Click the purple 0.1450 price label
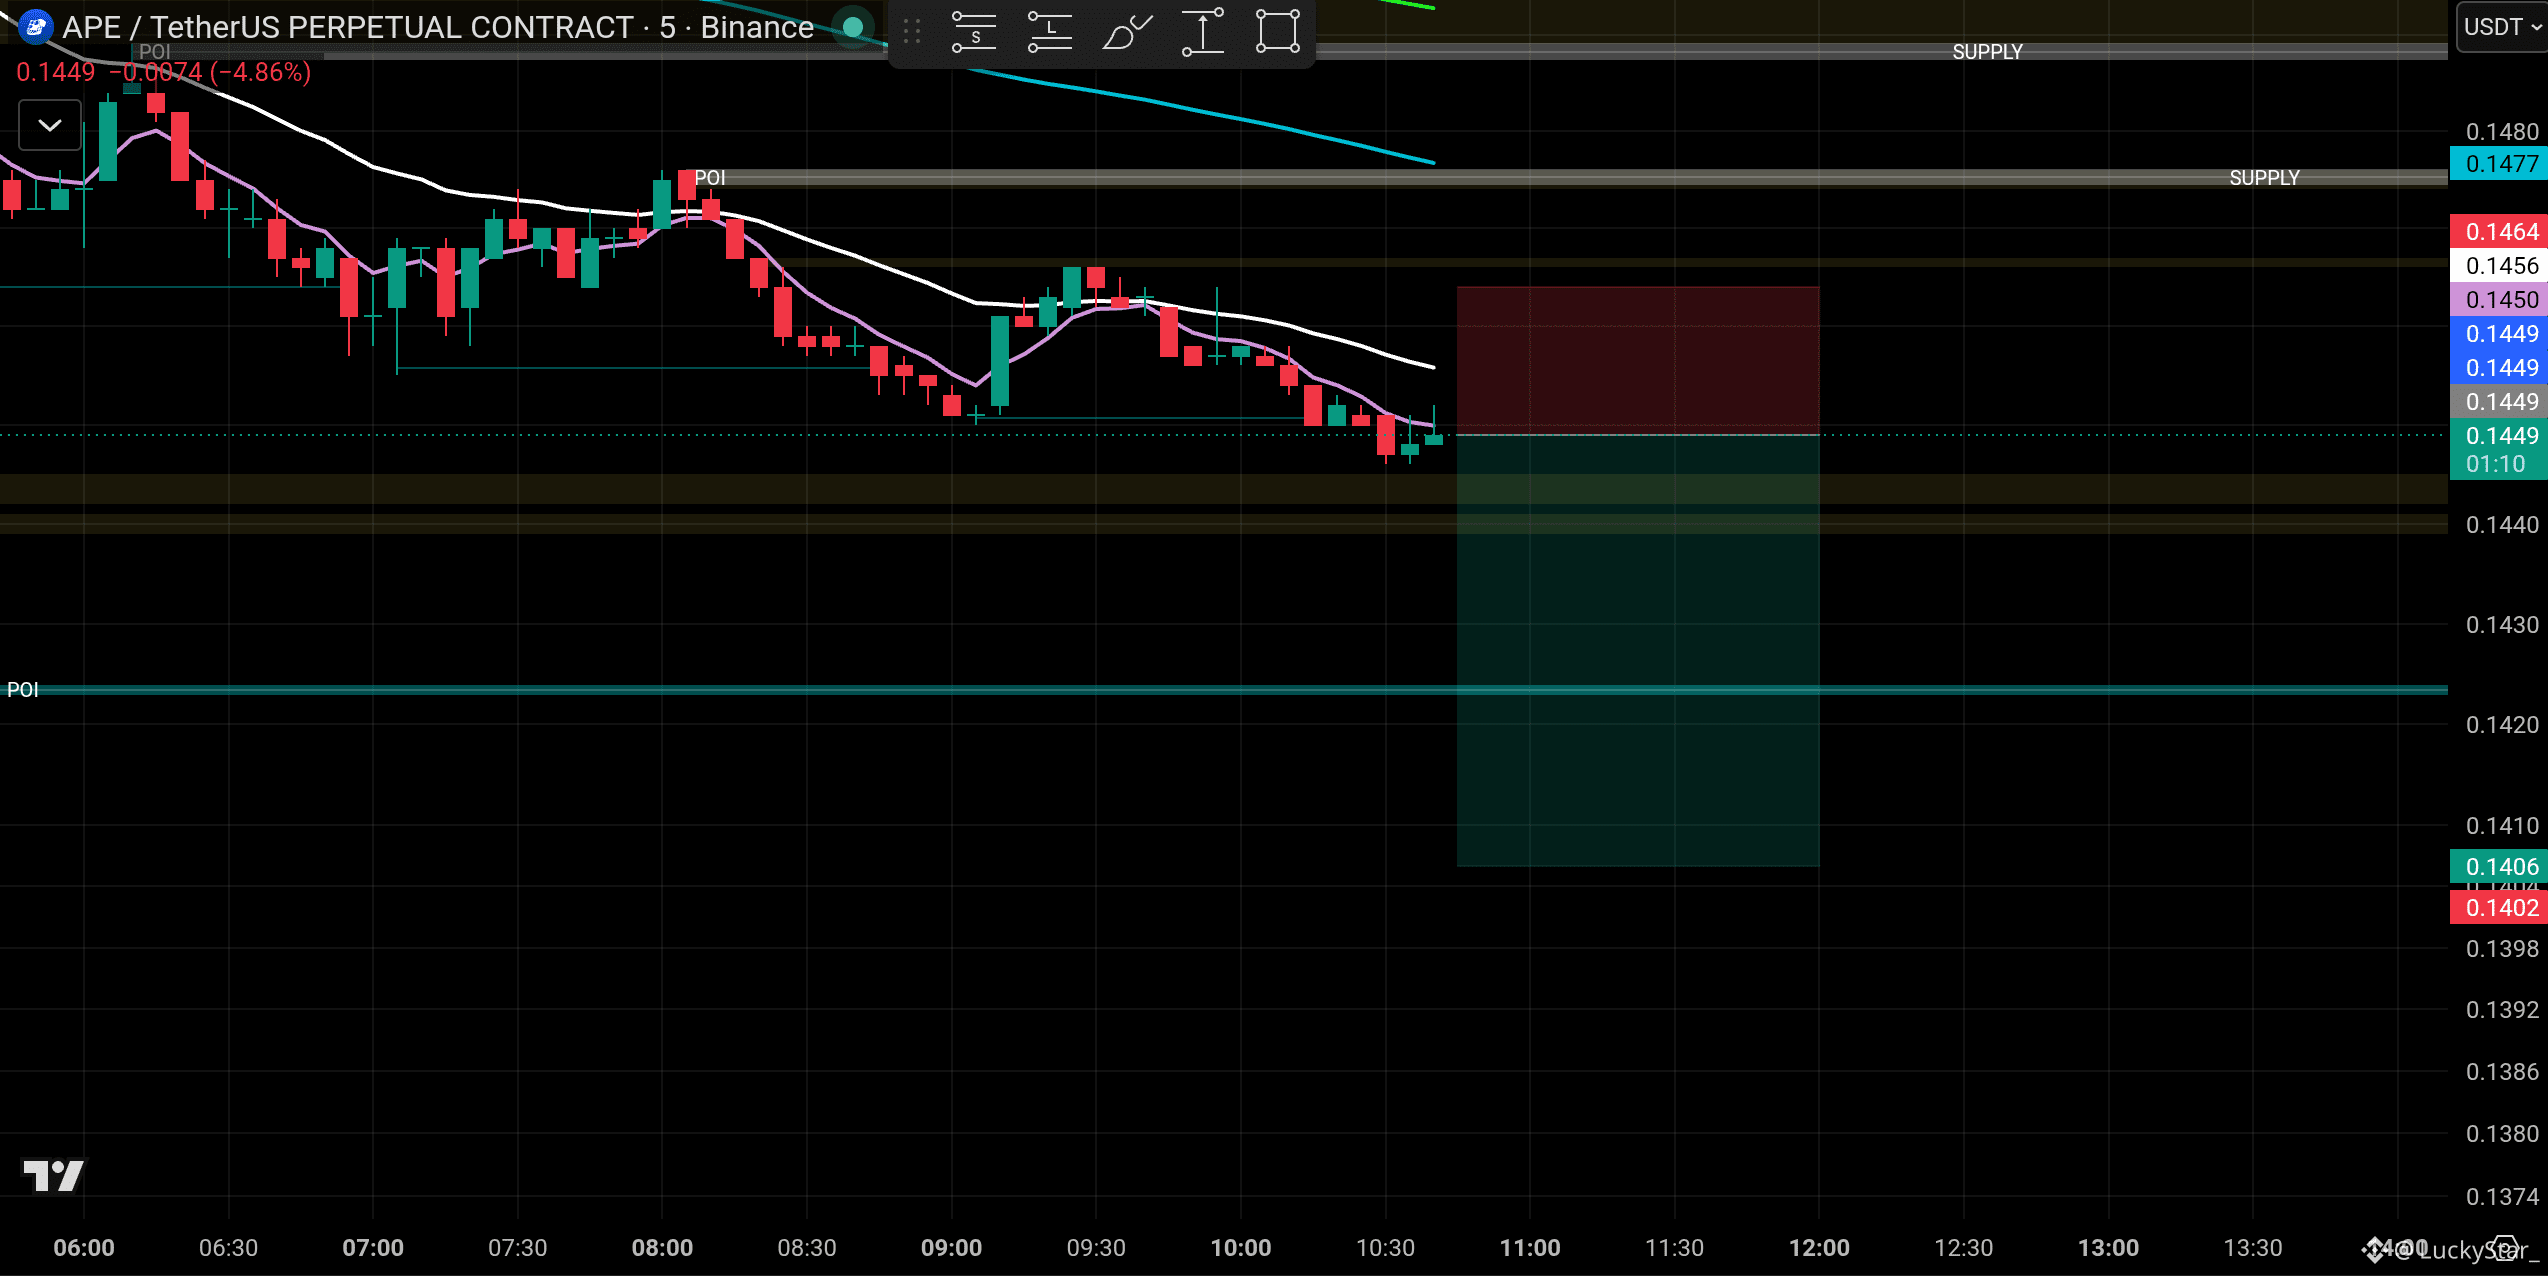2548x1276 pixels. [x=2499, y=300]
